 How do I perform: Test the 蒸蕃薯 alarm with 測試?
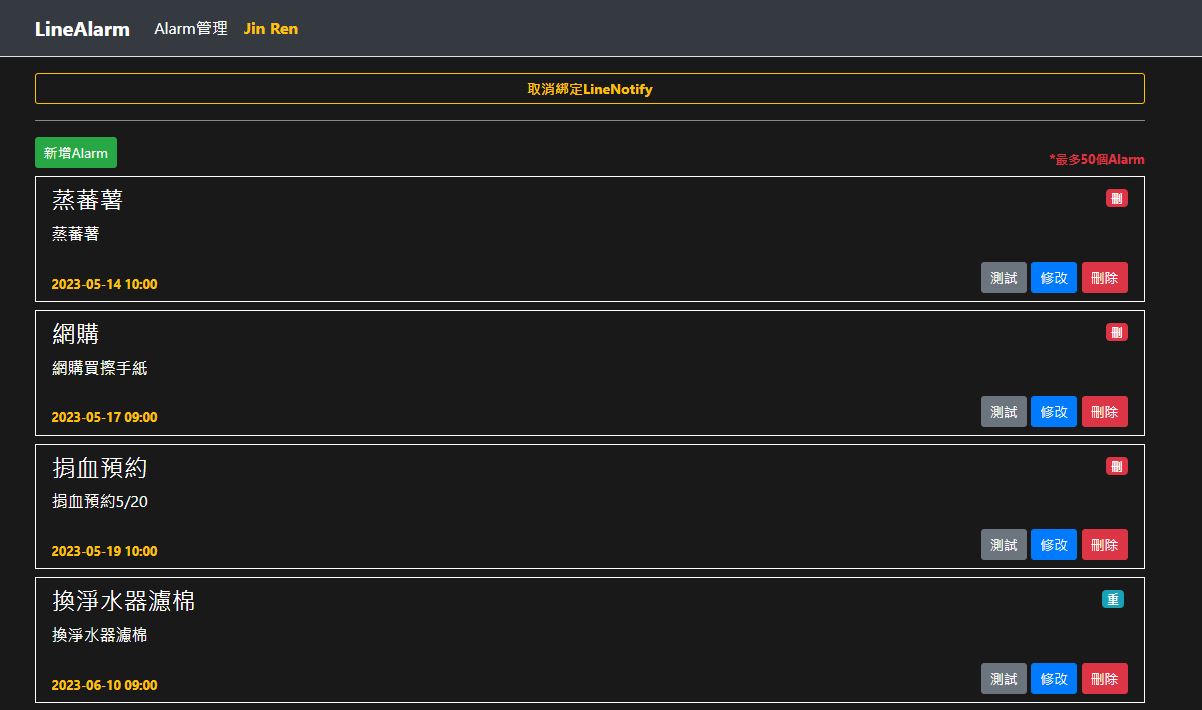coord(1003,278)
